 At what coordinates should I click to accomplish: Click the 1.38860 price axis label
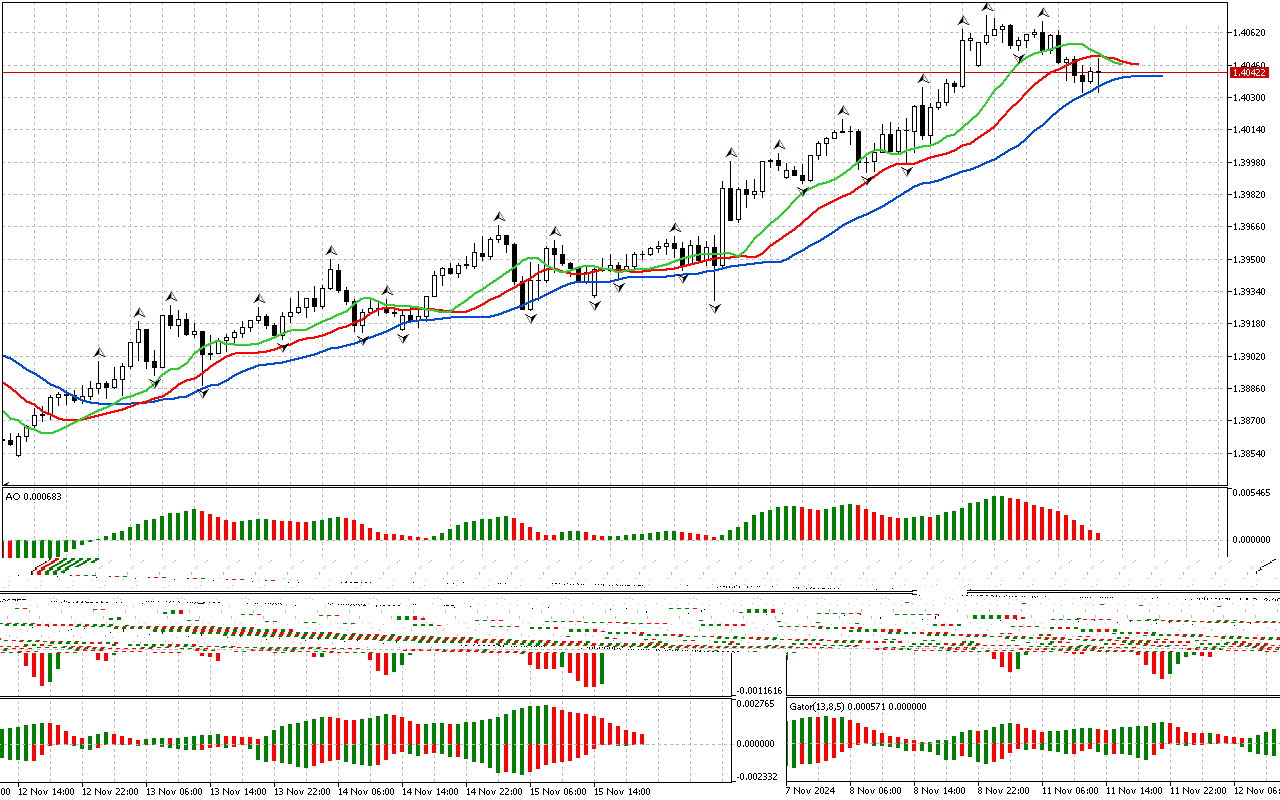click(x=1250, y=389)
